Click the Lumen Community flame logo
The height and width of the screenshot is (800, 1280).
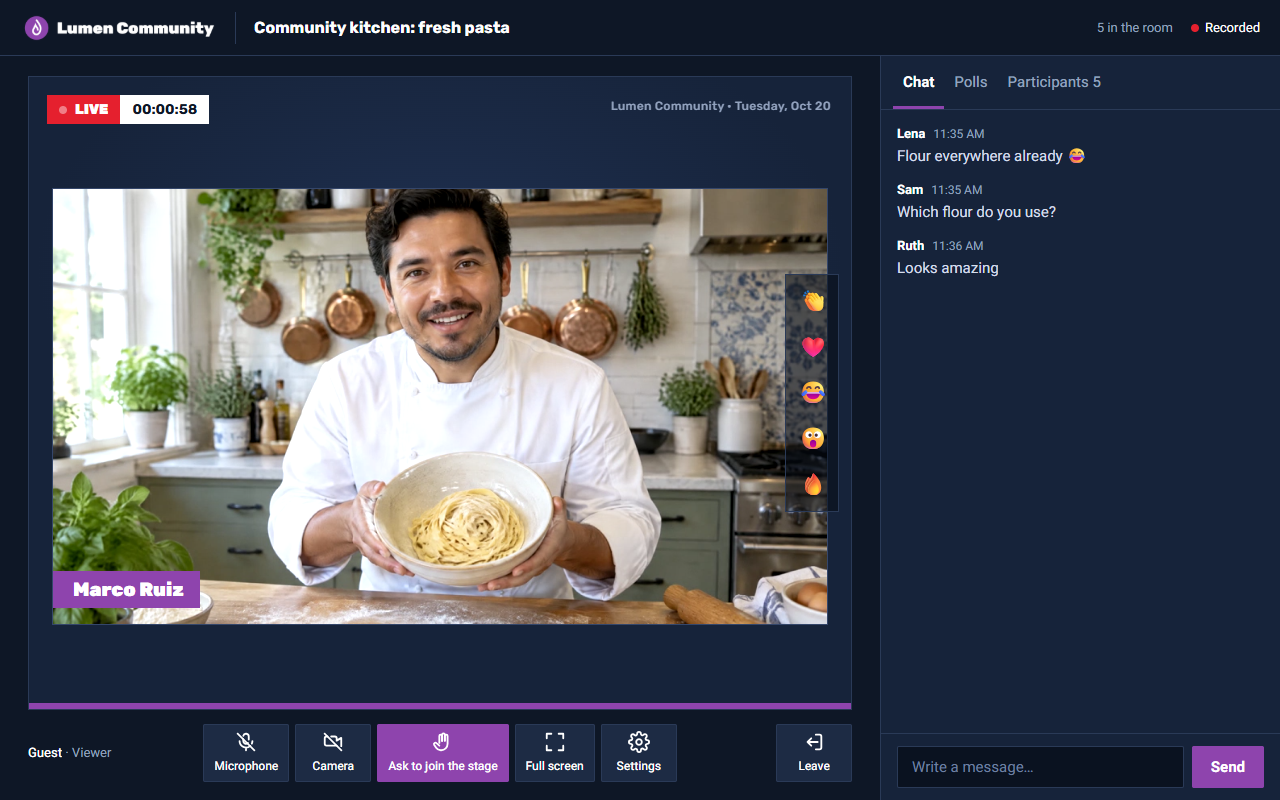(37, 28)
